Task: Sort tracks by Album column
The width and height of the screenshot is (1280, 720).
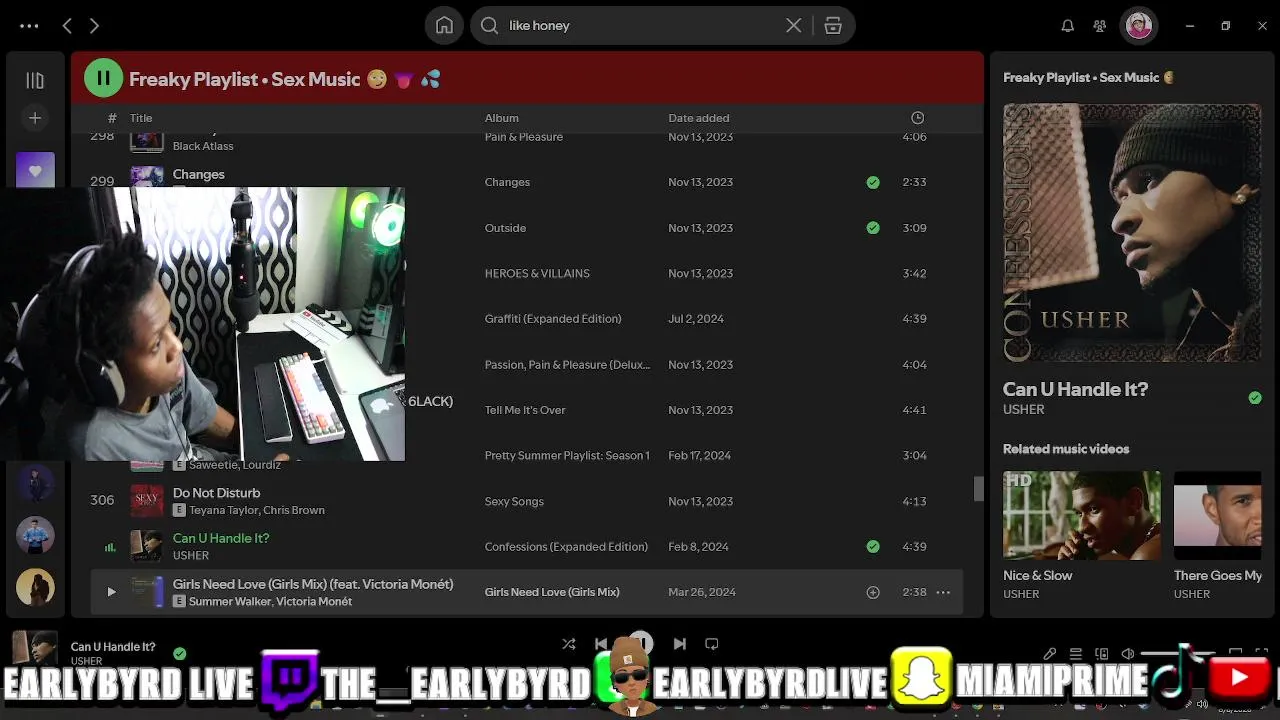Action: coord(502,118)
